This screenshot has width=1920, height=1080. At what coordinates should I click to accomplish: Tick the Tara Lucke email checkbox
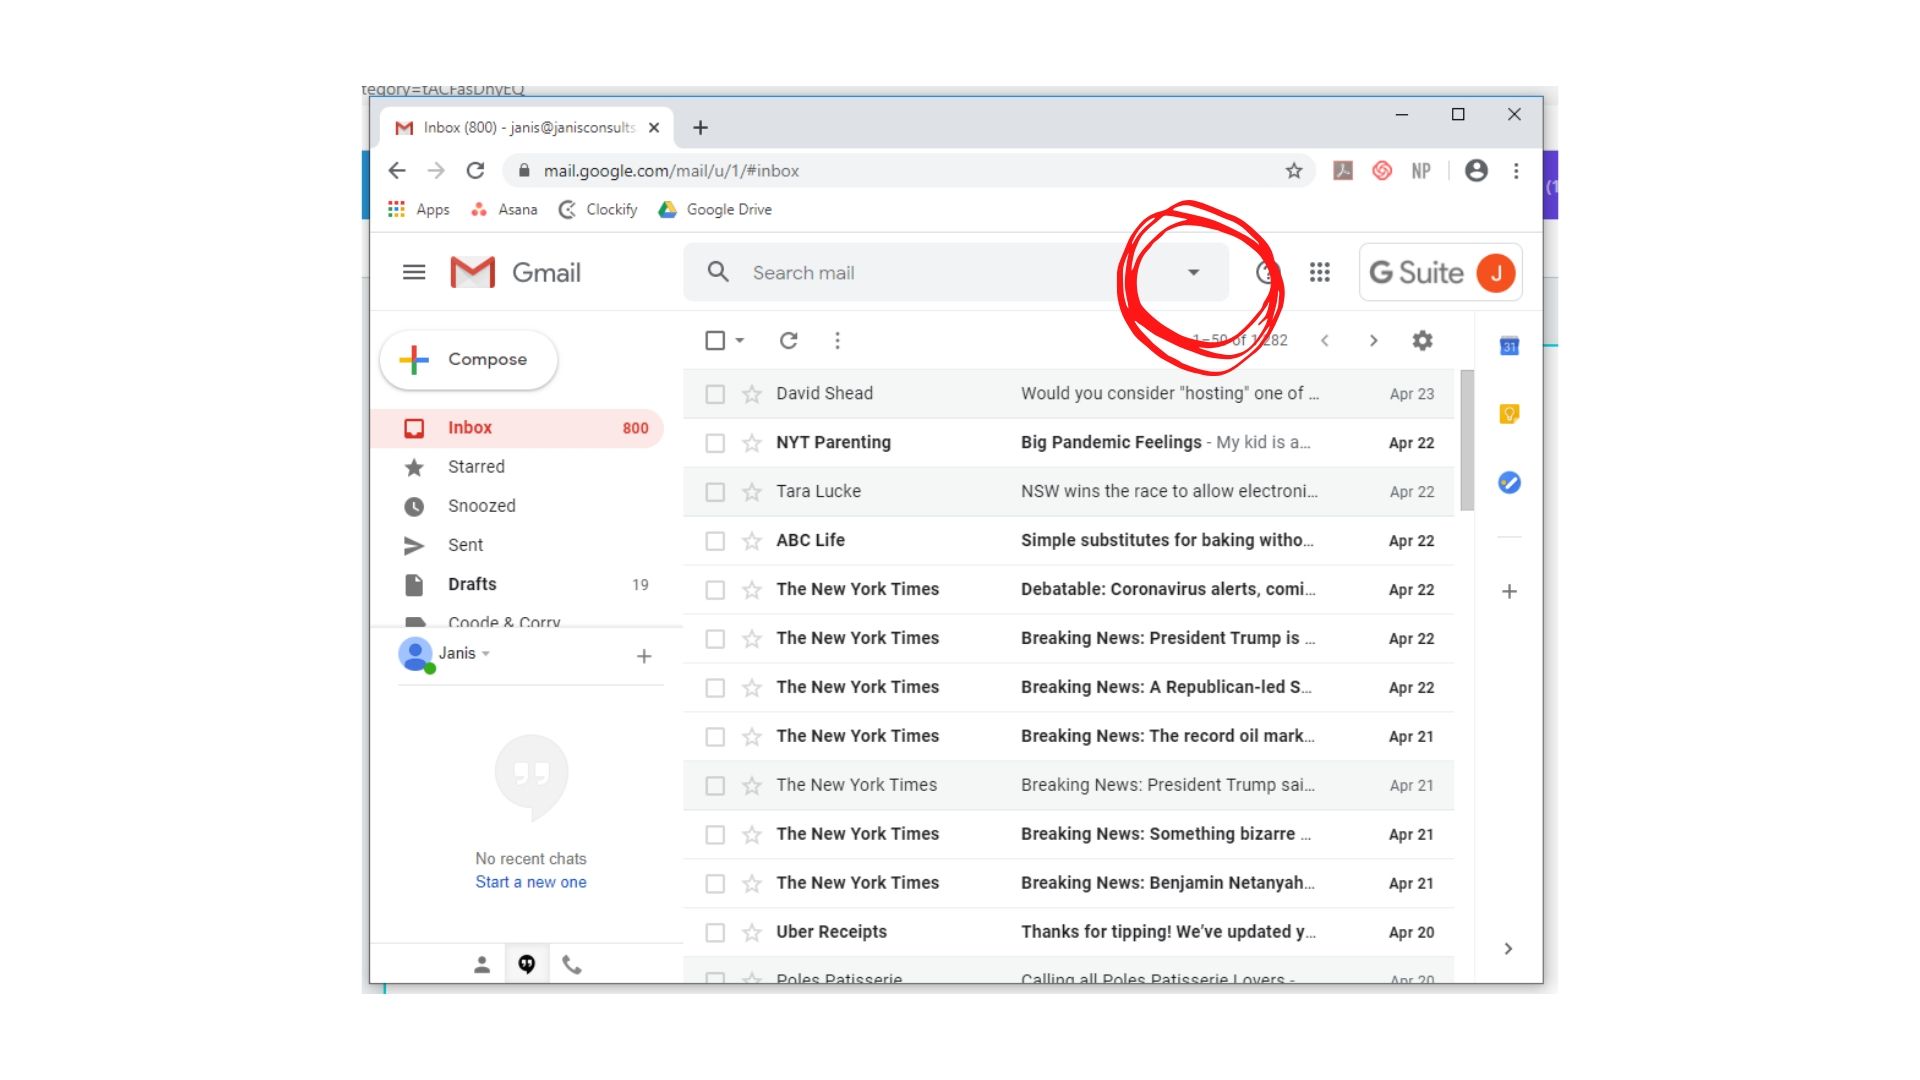[715, 492]
